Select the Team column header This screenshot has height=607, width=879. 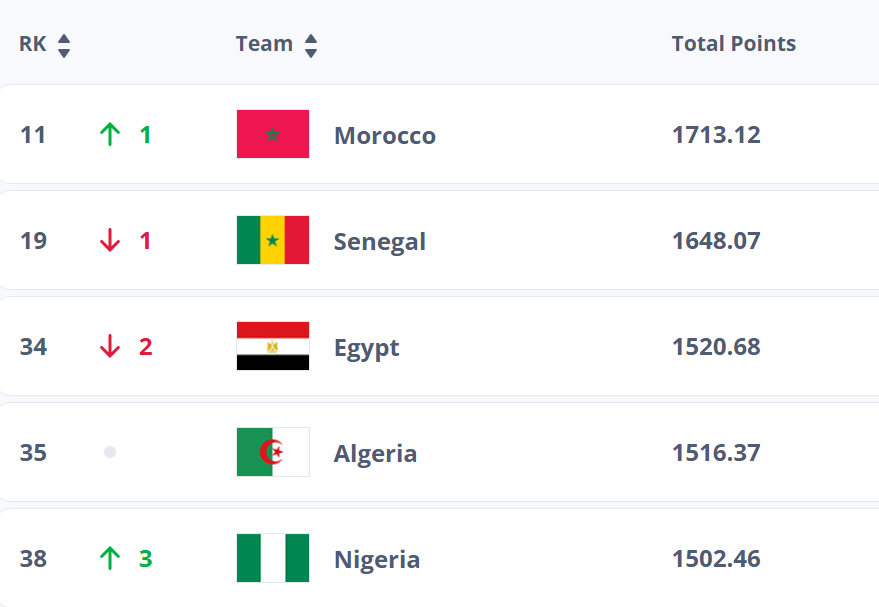(263, 44)
